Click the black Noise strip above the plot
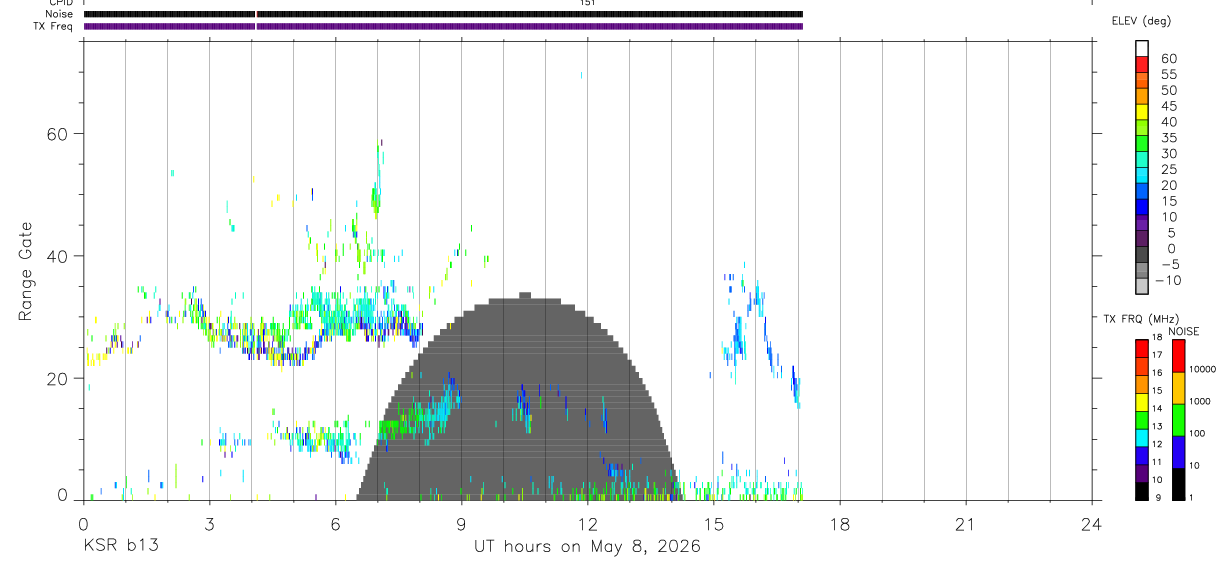This screenshot has height=567, width=1228. pos(443,14)
